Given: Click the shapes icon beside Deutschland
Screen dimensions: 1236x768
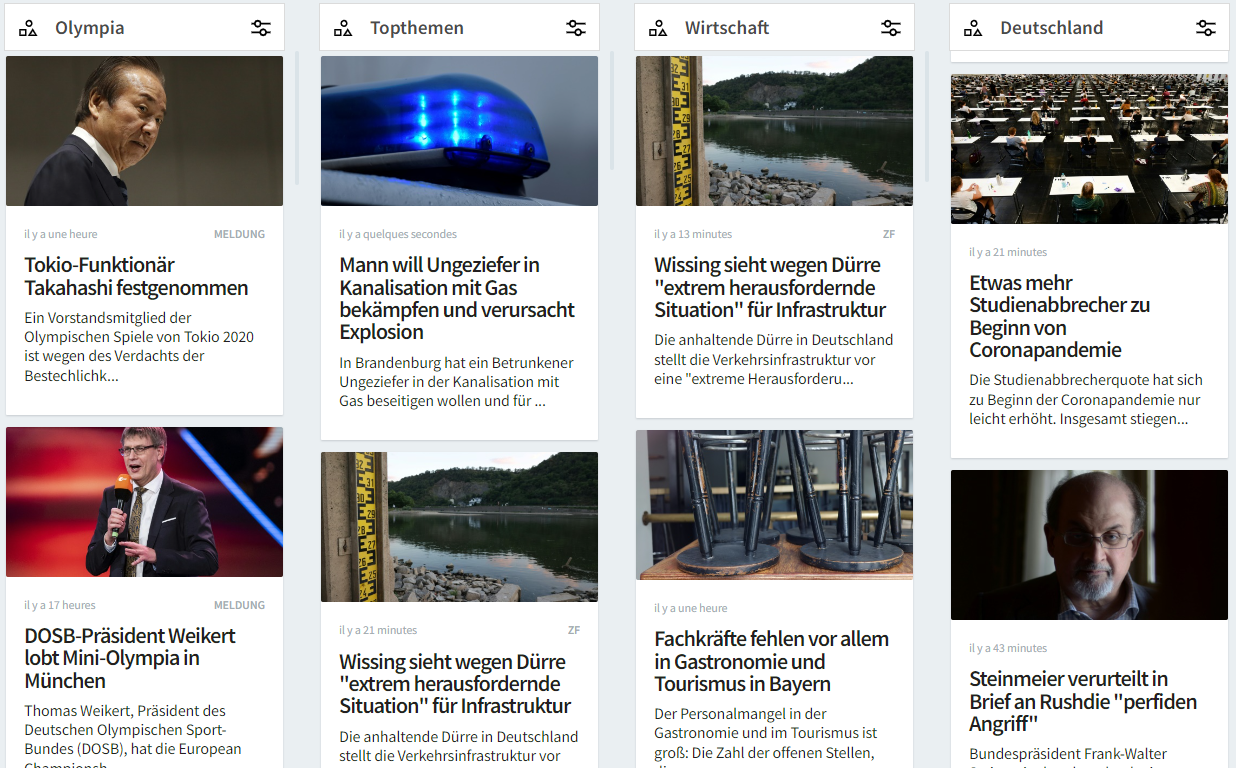Looking at the screenshot, I should tap(973, 28).
